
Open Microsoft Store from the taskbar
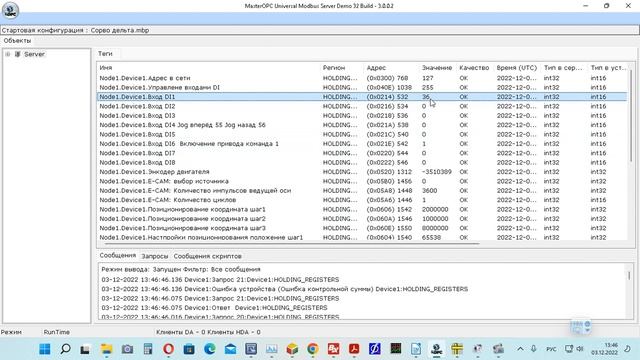click(x=189, y=349)
